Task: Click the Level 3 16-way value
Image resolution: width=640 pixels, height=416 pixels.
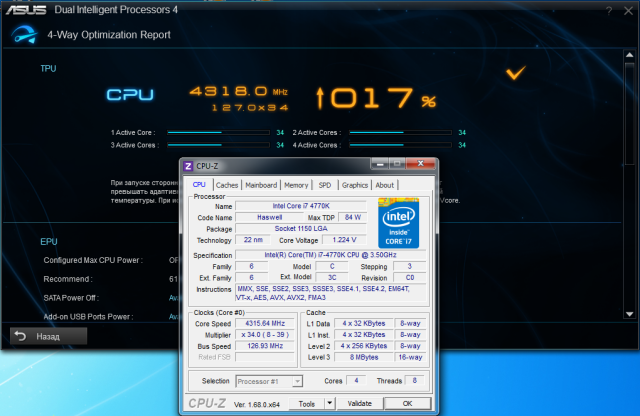Action: click(410, 357)
